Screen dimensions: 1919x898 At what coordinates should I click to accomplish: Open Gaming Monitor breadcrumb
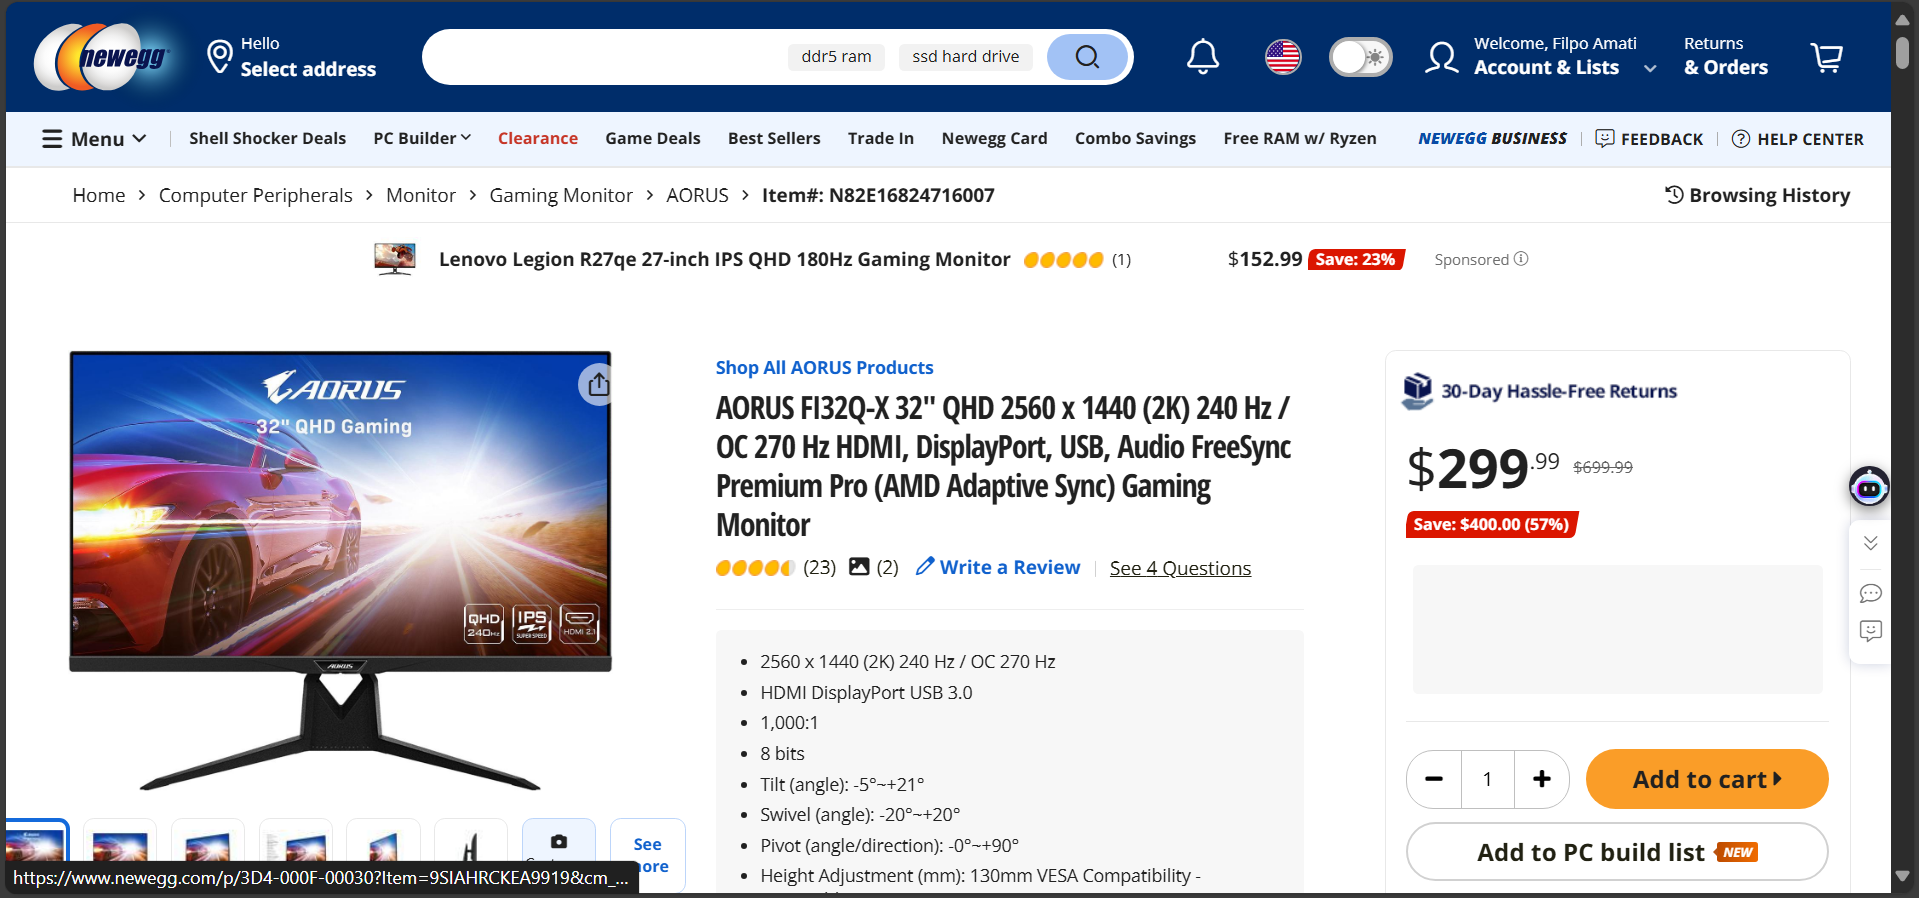pyautogui.click(x=561, y=195)
